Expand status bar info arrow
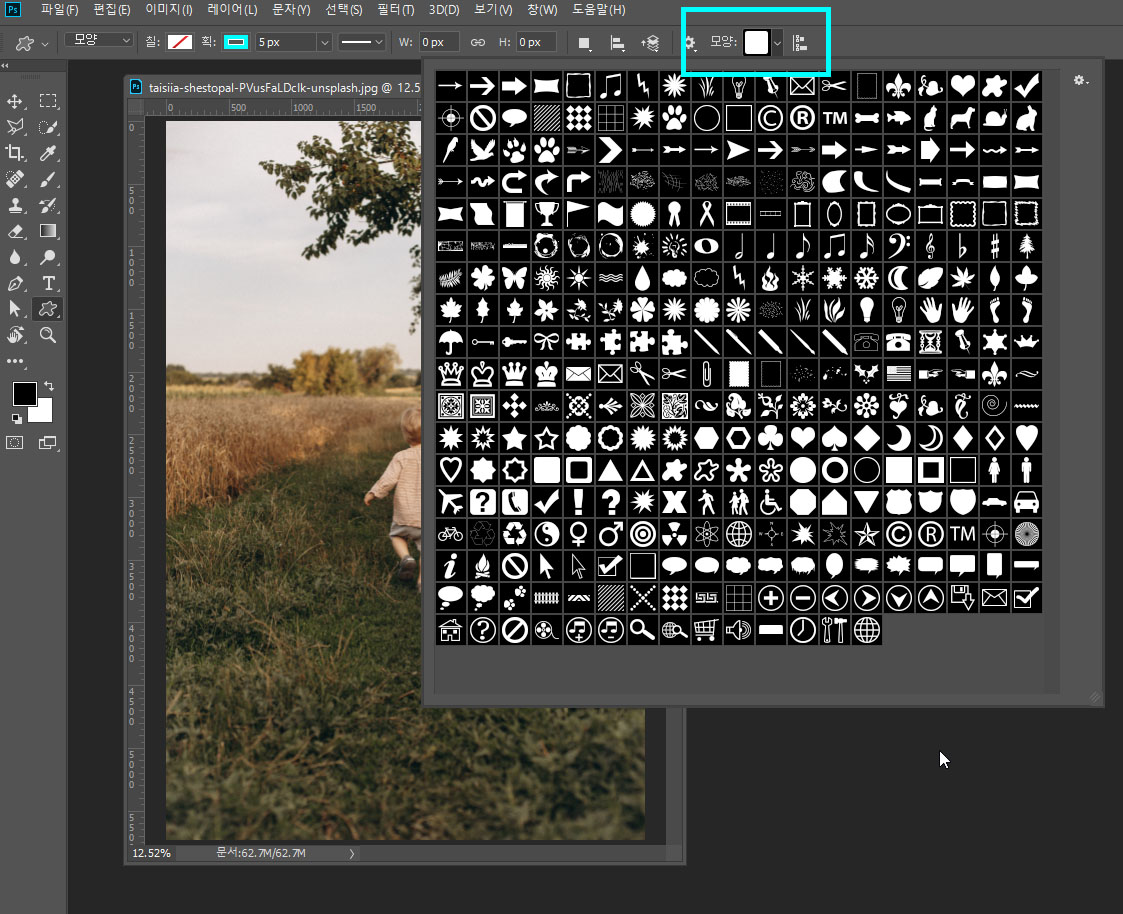This screenshot has height=914, width=1123. (x=352, y=853)
